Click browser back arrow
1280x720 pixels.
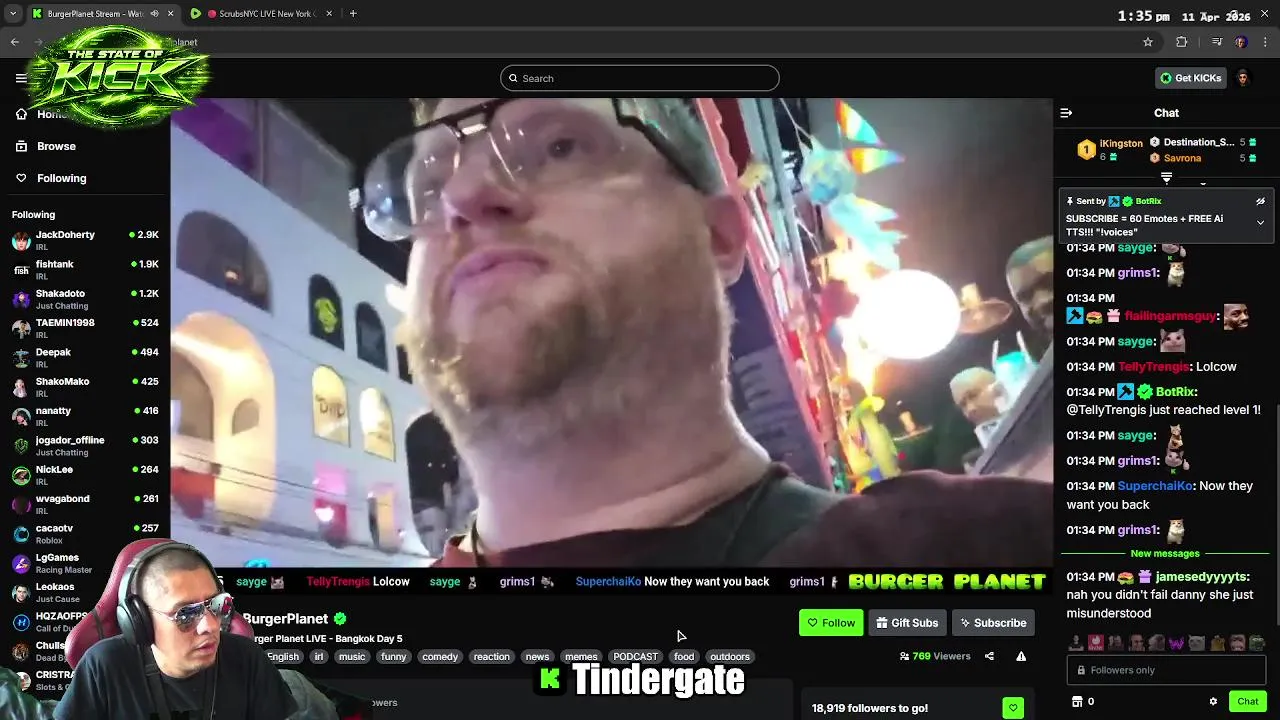[15, 42]
